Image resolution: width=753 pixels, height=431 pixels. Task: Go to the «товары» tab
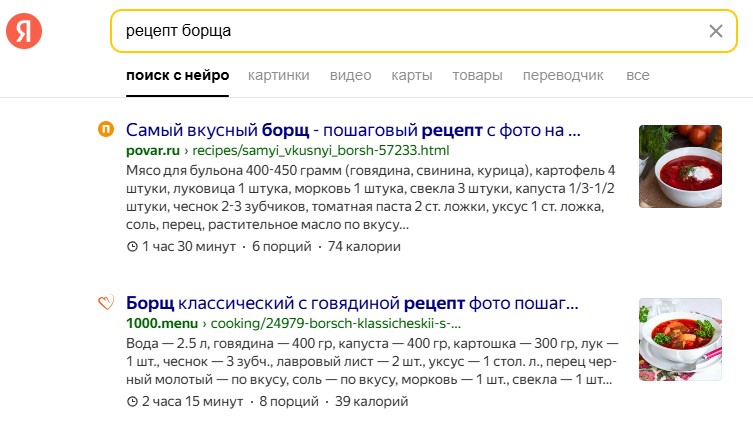tap(477, 75)
